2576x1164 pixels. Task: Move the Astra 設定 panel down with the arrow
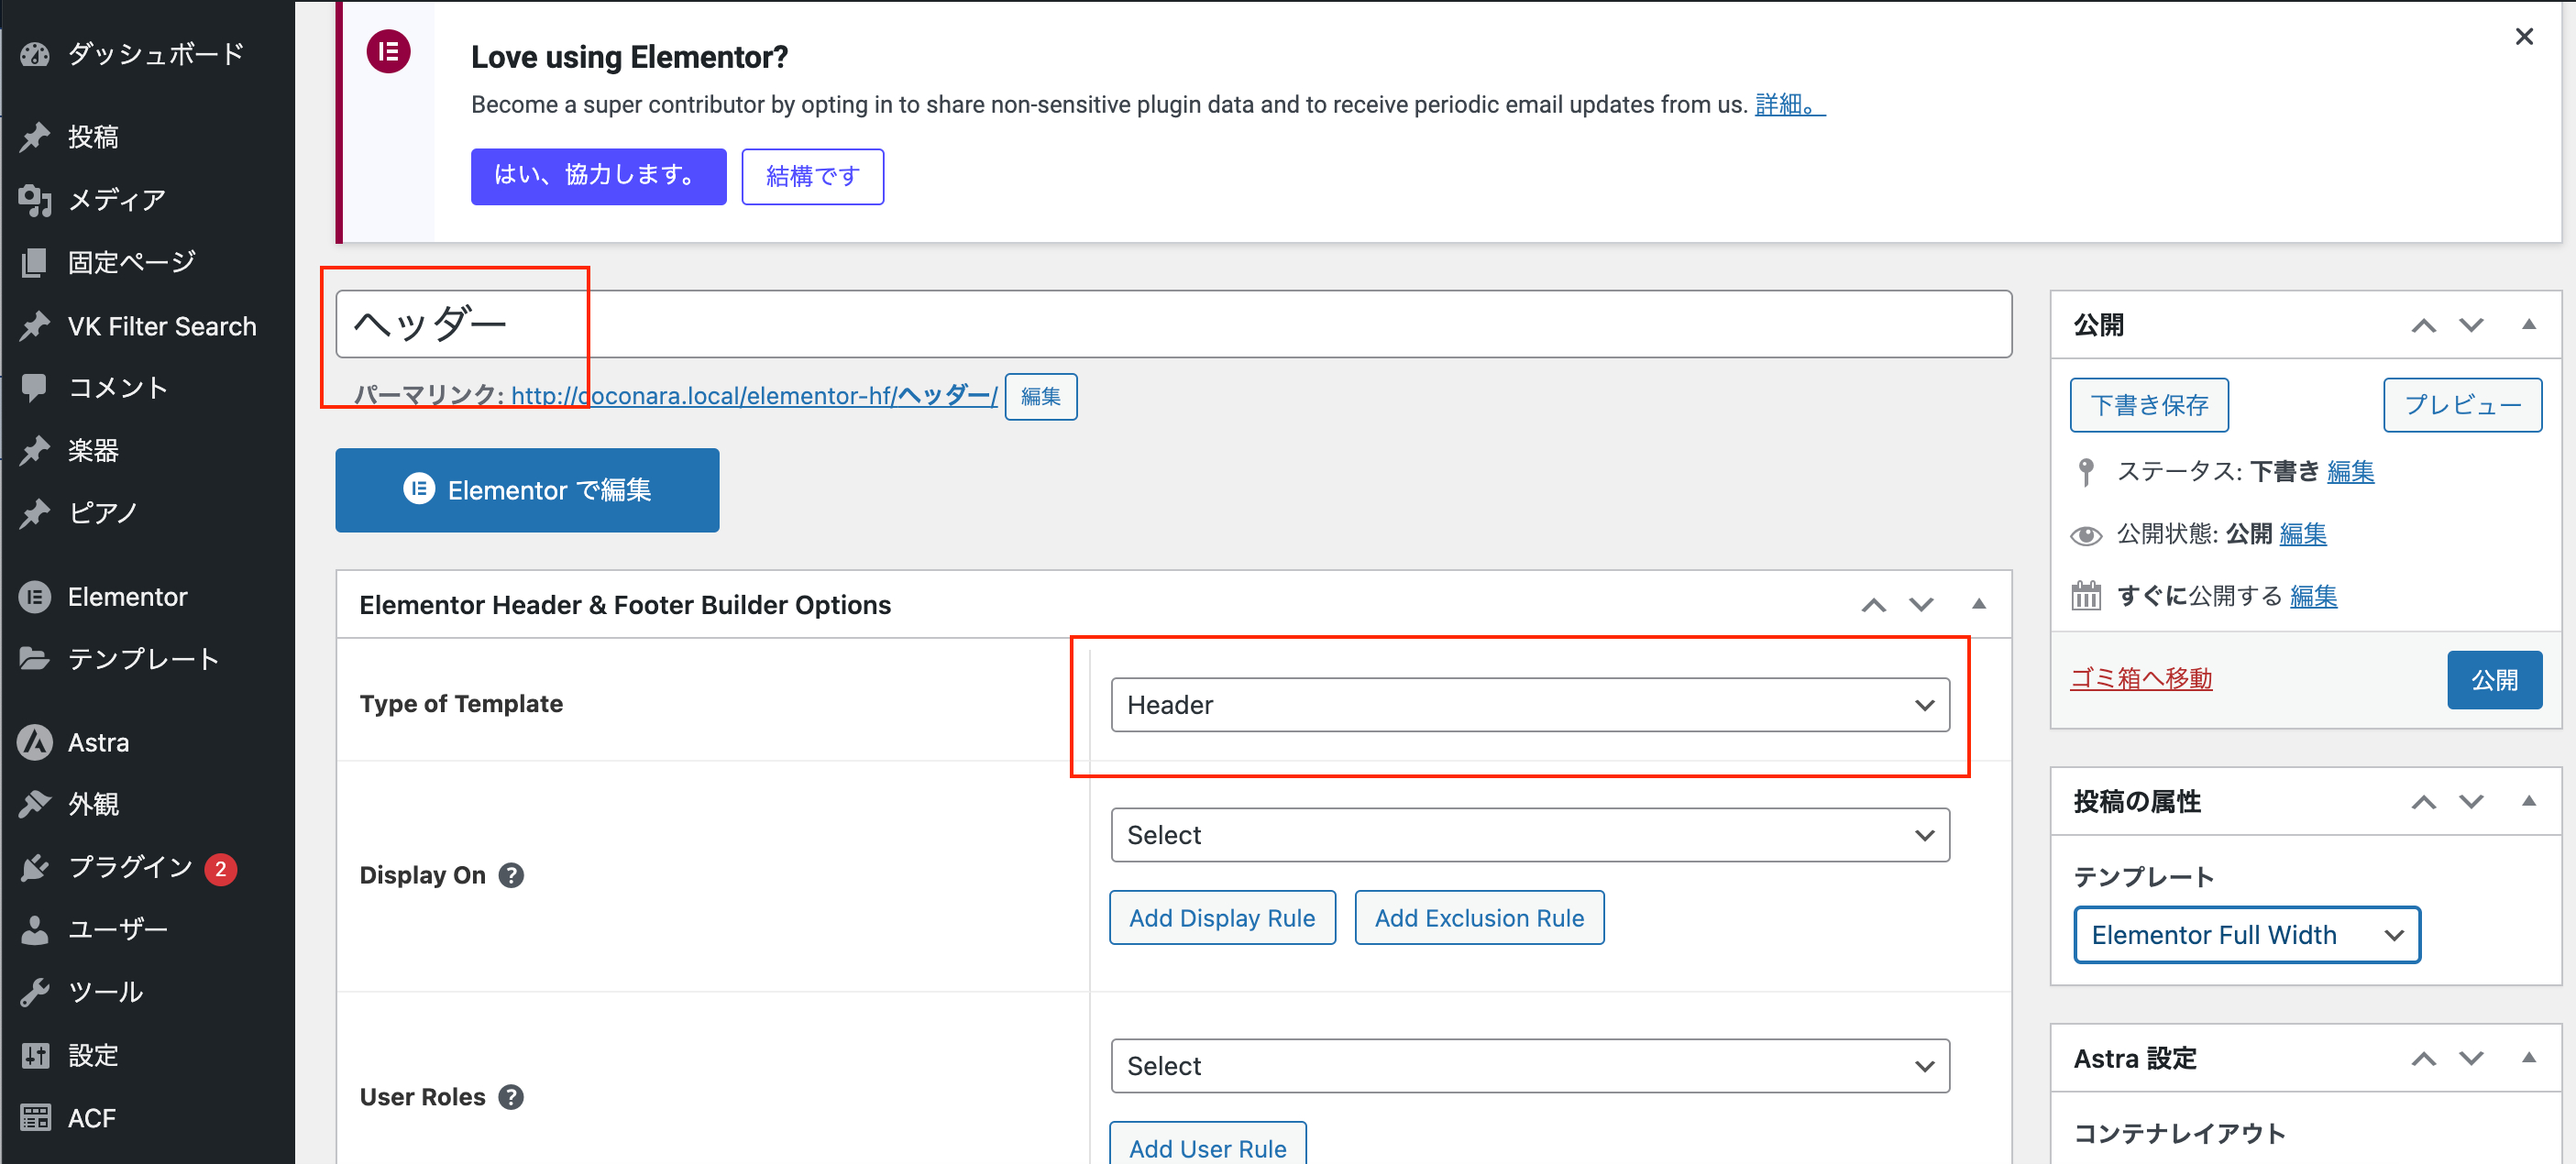tap(2470, 1058)
